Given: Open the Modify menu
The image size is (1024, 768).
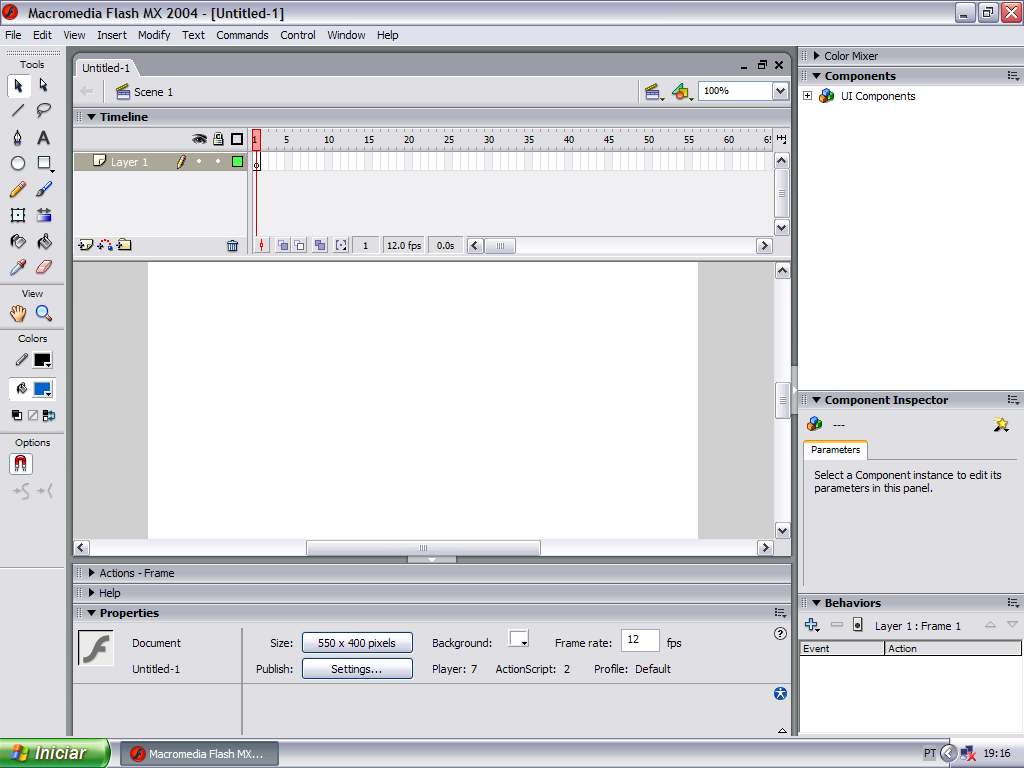Looking at the screenshot, I should click(x=154, y=35).
